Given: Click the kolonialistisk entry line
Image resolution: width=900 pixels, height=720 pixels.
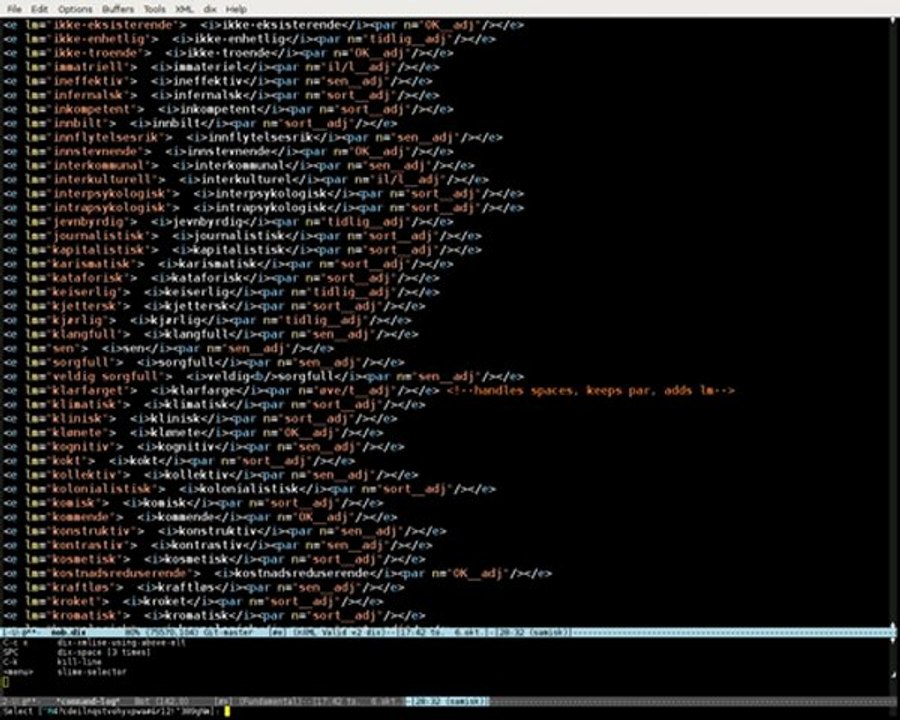Looking at the screenshot, I should (250, 489).
